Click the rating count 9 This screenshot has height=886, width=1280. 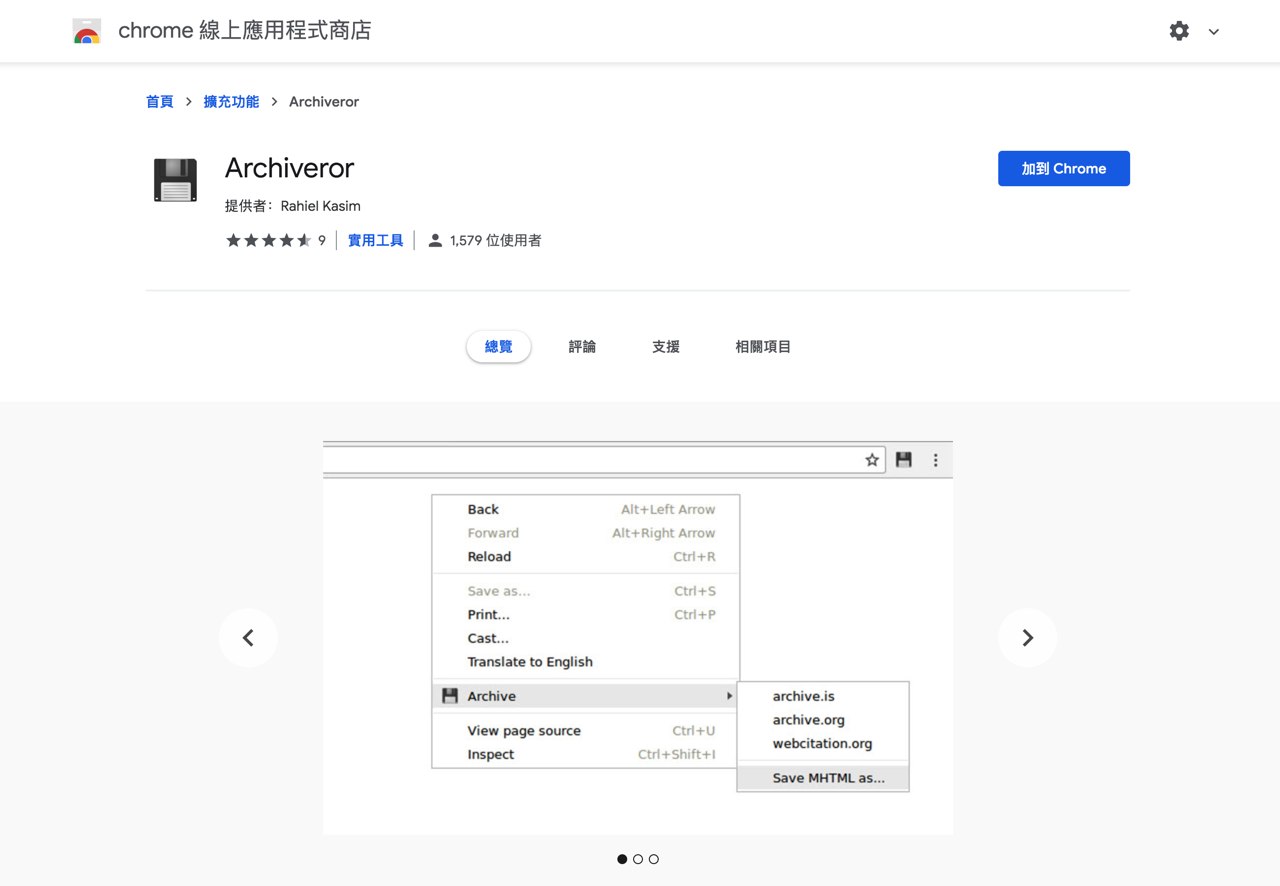[322, 241]
